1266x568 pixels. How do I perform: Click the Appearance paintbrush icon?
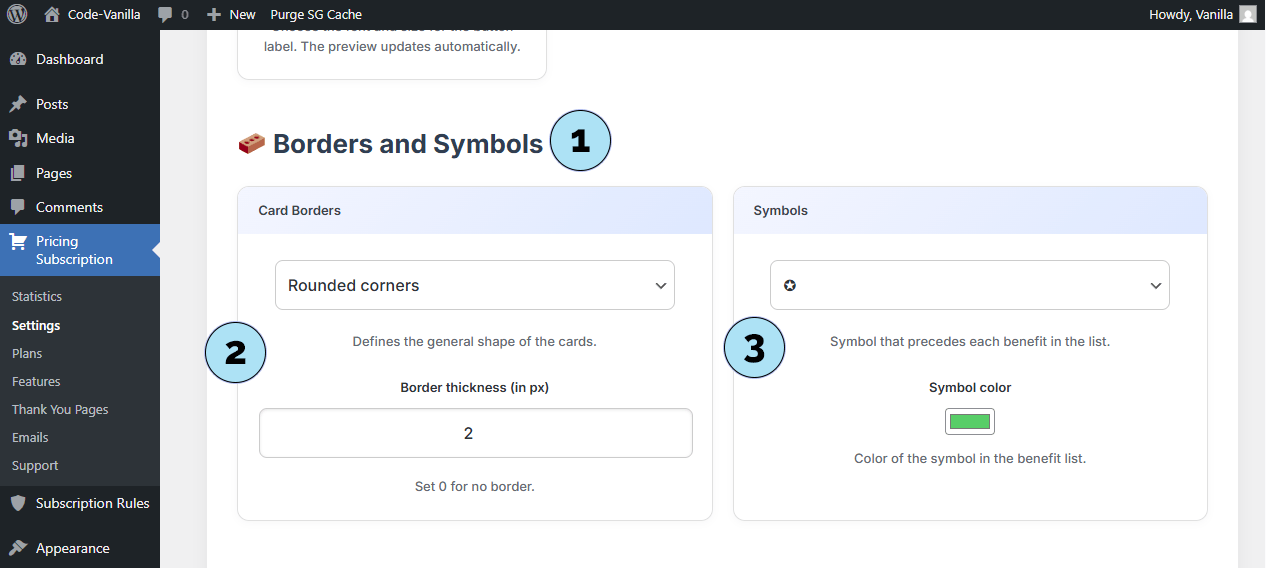18,548
